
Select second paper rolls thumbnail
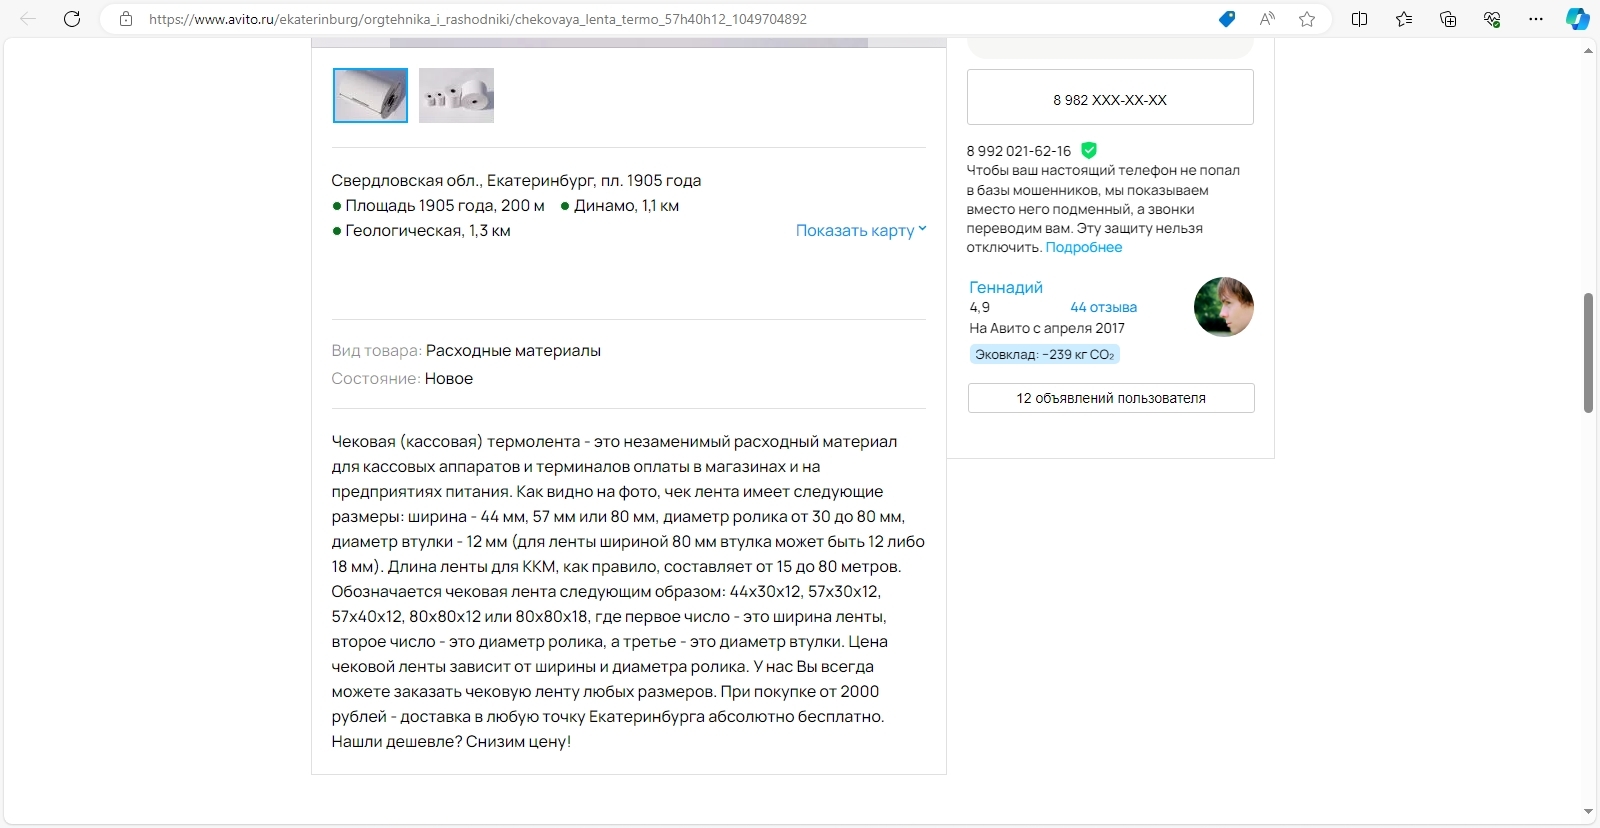456,95
